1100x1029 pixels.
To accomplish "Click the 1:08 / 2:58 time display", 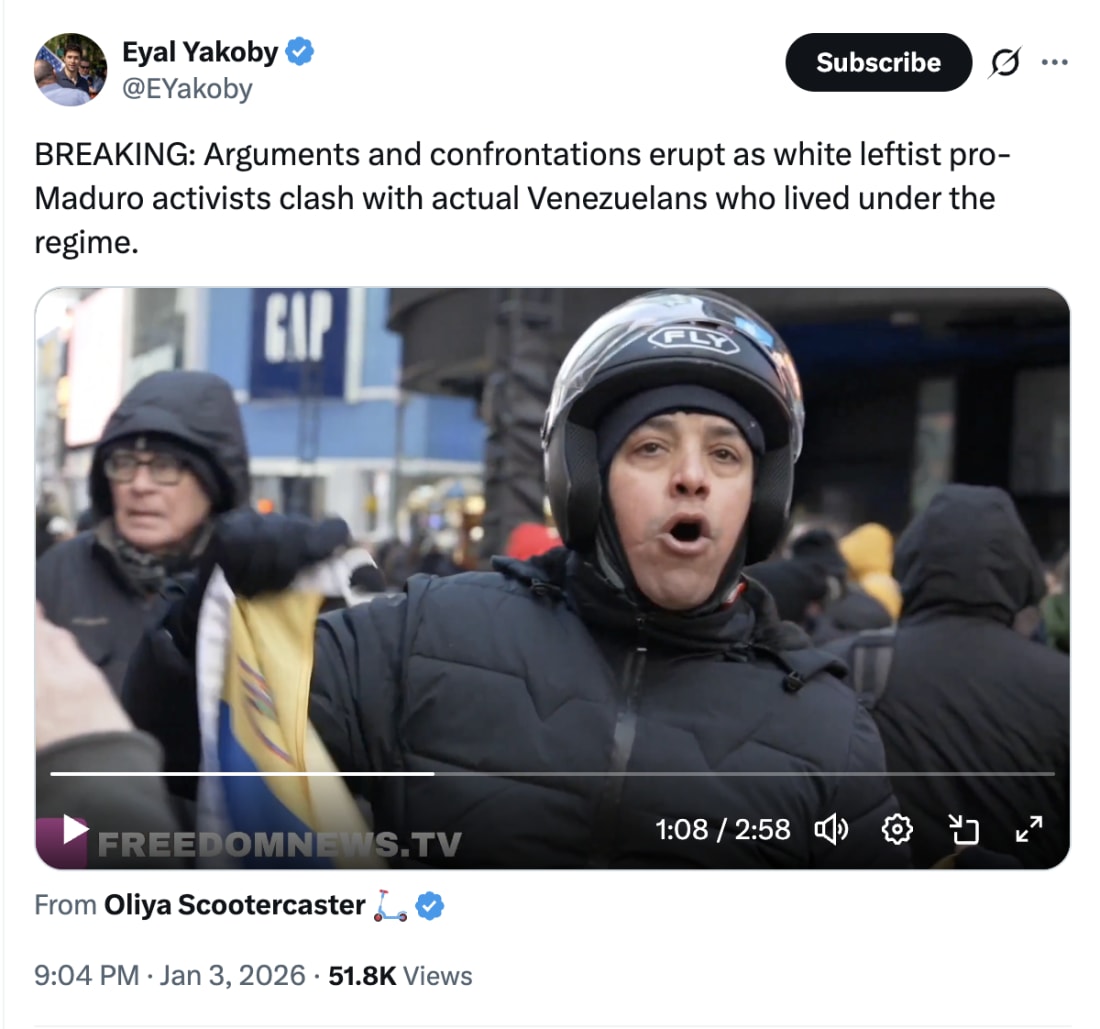I will (x=723, y=830).
